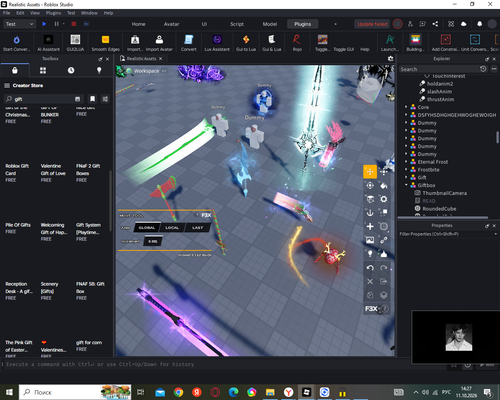500x400 pixels.
Task: Click the Start Conversion plugin icon
Action: [16, 40]
